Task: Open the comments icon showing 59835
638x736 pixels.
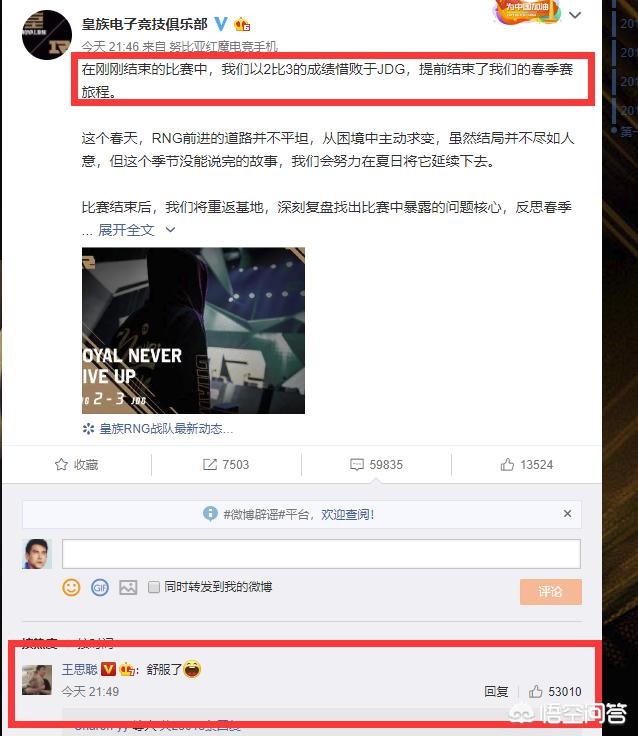Action: pyautogui.click(x=357, y=465)
